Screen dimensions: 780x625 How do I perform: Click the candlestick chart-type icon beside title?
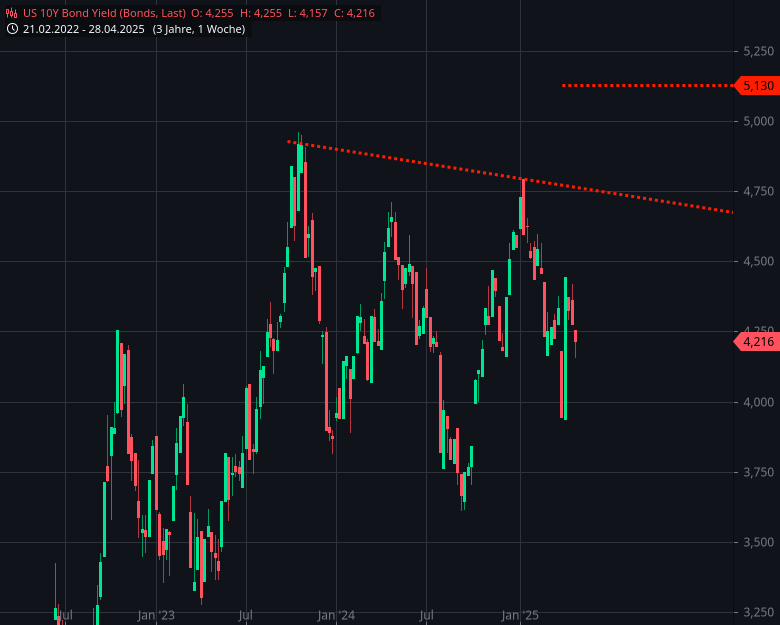[12, 13]
